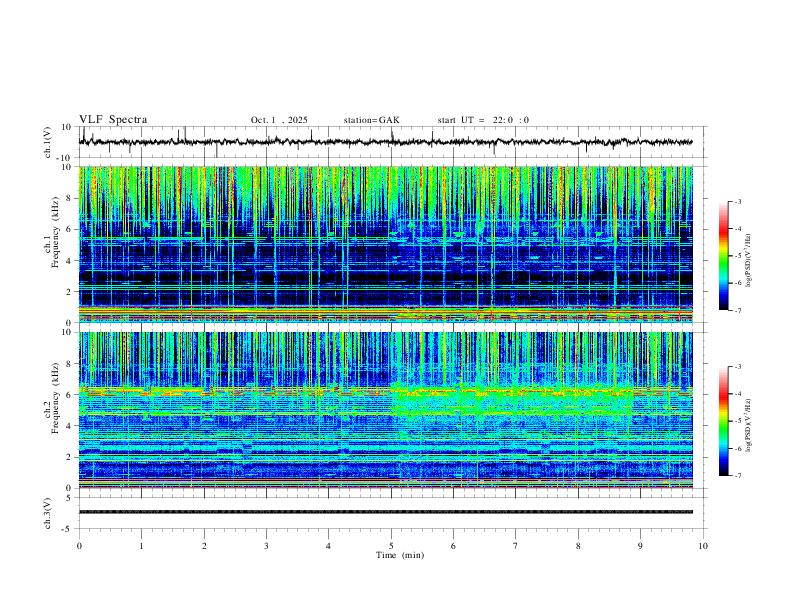This screenshot has height=612, width=792.
Task: Click the "10" tick on time axis
Action: point(703,546)
